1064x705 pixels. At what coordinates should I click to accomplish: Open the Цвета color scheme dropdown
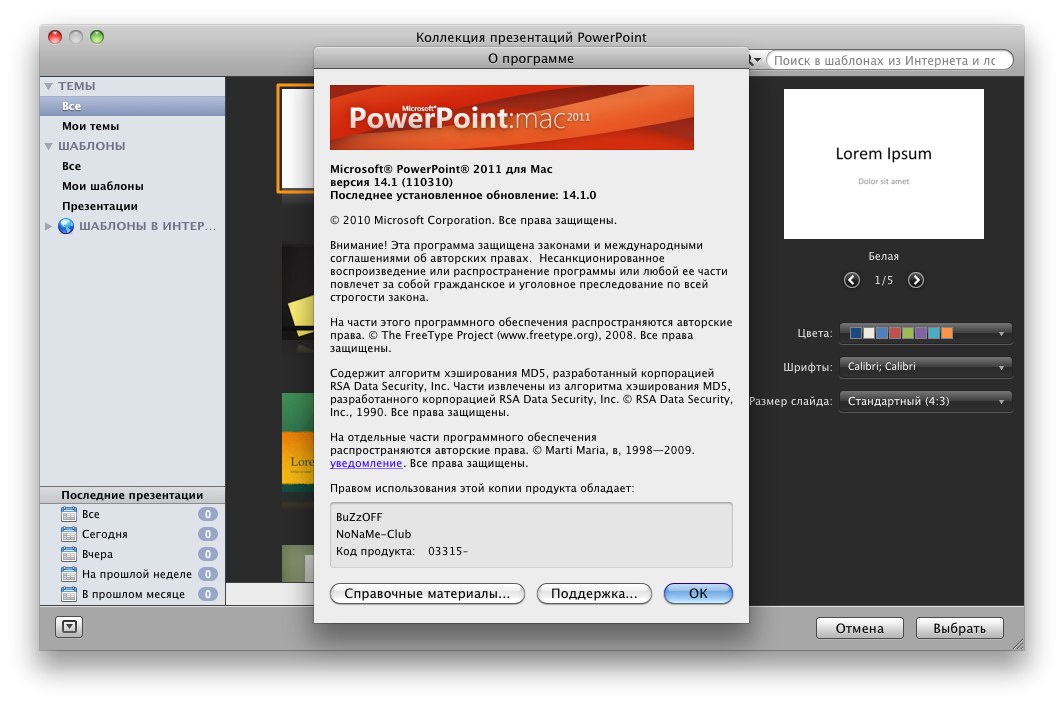[926, 333]
